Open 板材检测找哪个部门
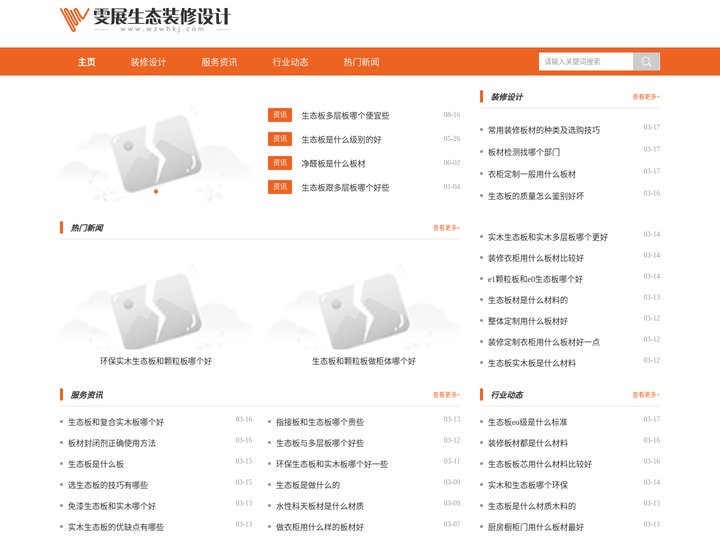The image size is (720, 540). tap(523, 152)
